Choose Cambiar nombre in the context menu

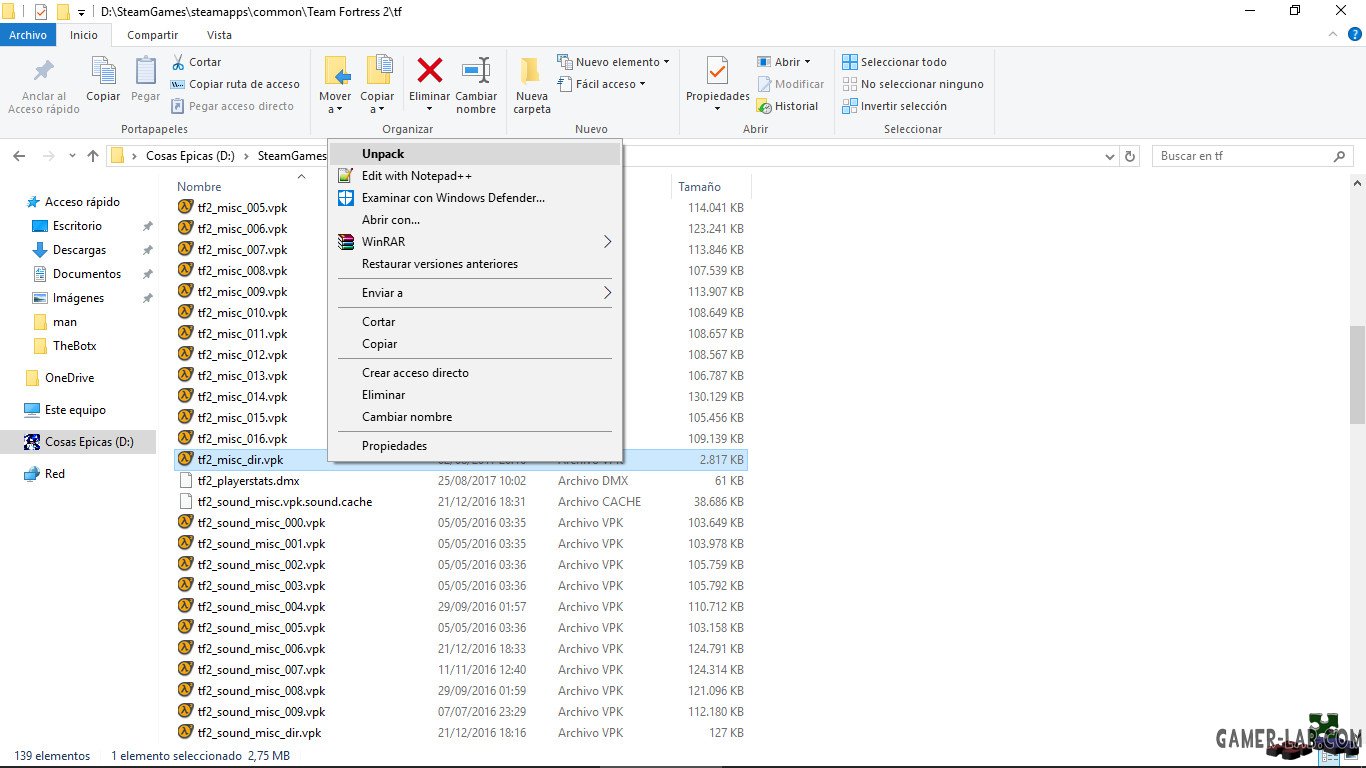475,417
